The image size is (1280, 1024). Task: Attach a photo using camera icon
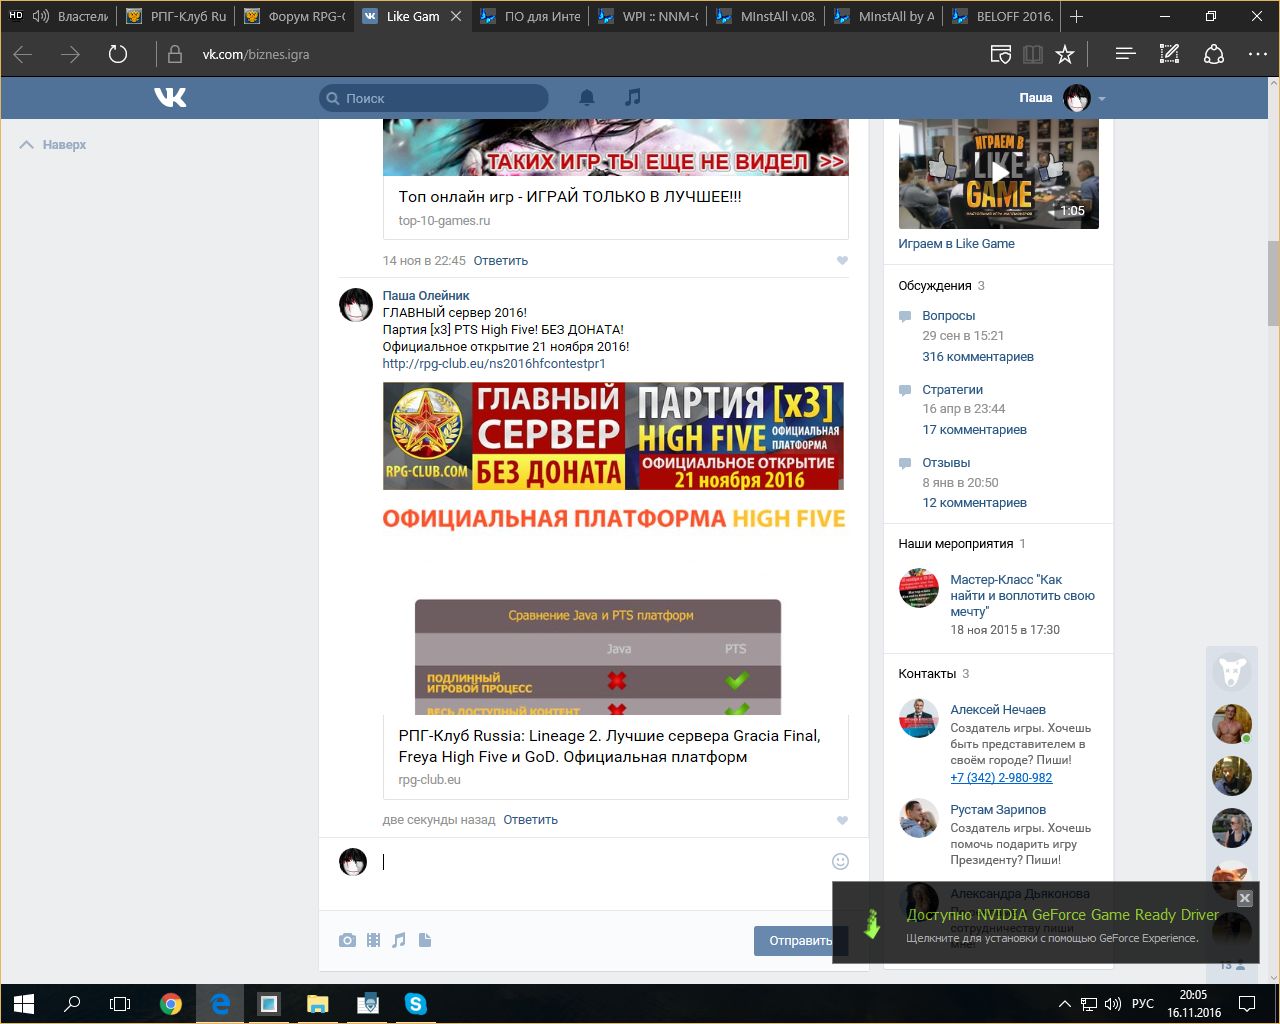pyautogui.click(x=347, y=940)
